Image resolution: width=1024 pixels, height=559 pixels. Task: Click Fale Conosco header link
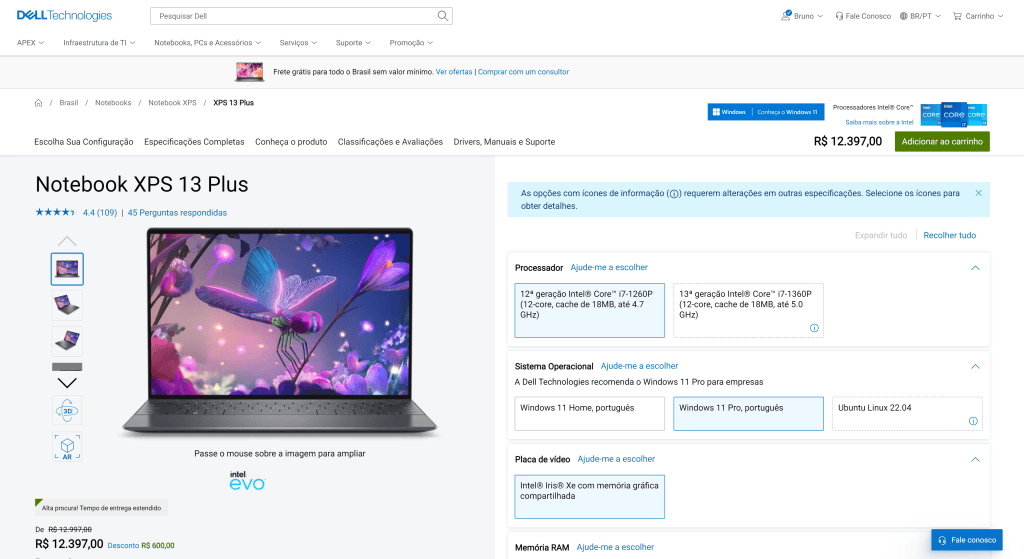click(863, 16)
